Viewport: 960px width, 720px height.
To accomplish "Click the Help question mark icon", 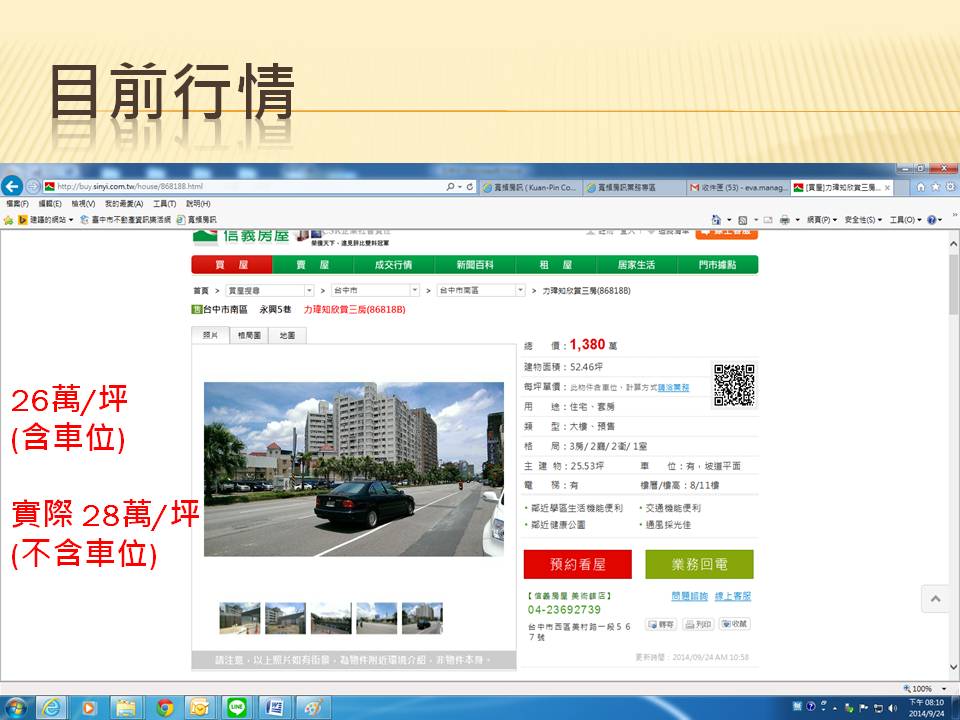I will [x=931, y=220].
